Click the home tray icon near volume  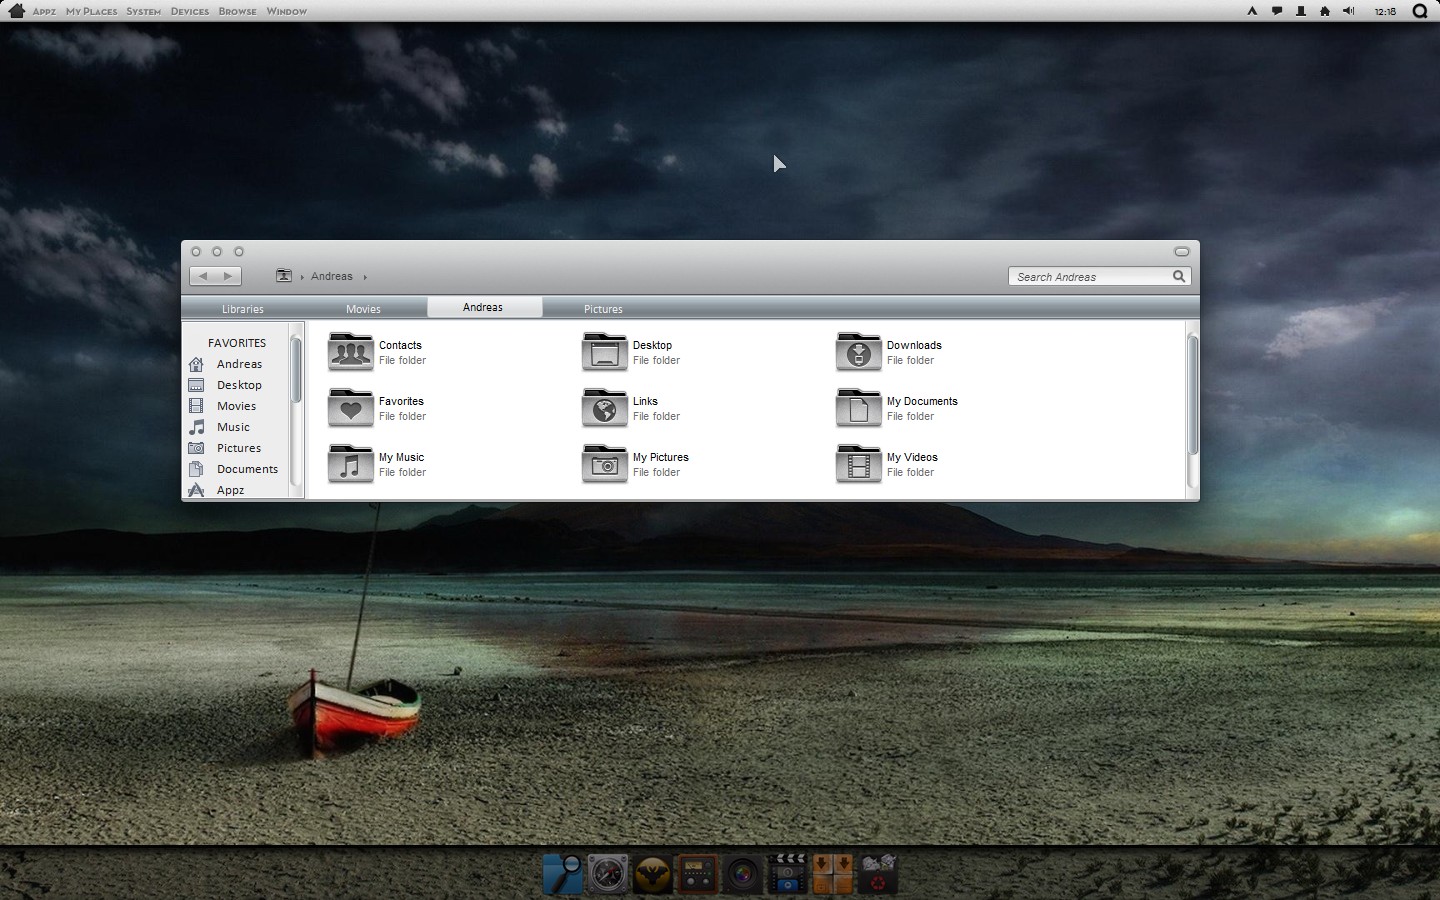click(1325, 11)
